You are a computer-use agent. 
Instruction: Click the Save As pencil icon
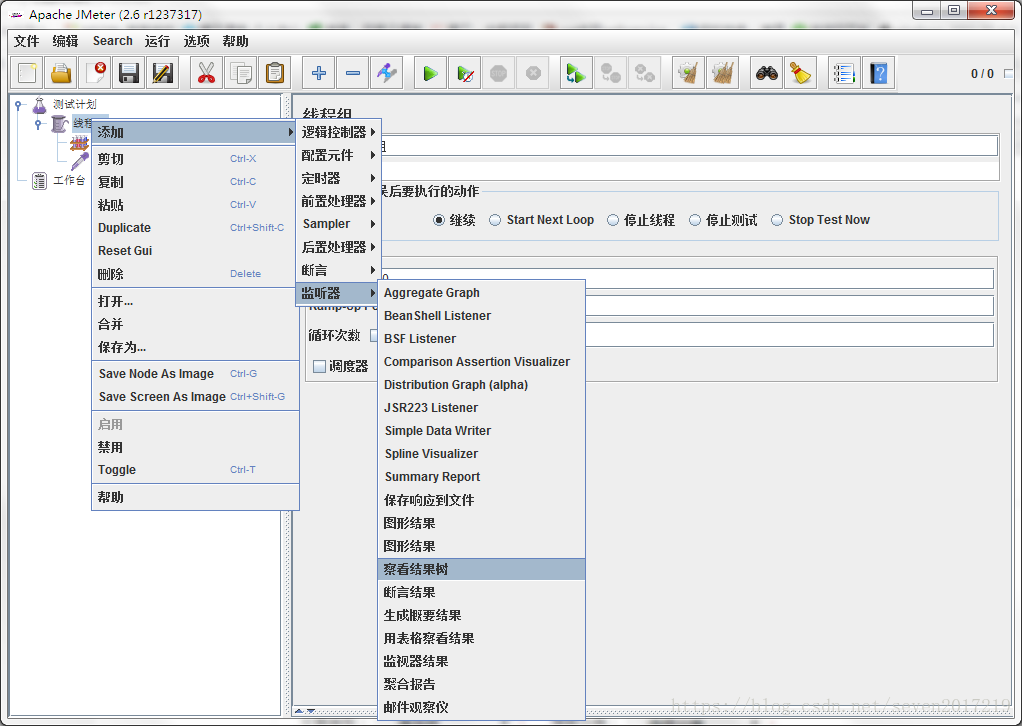163,73
